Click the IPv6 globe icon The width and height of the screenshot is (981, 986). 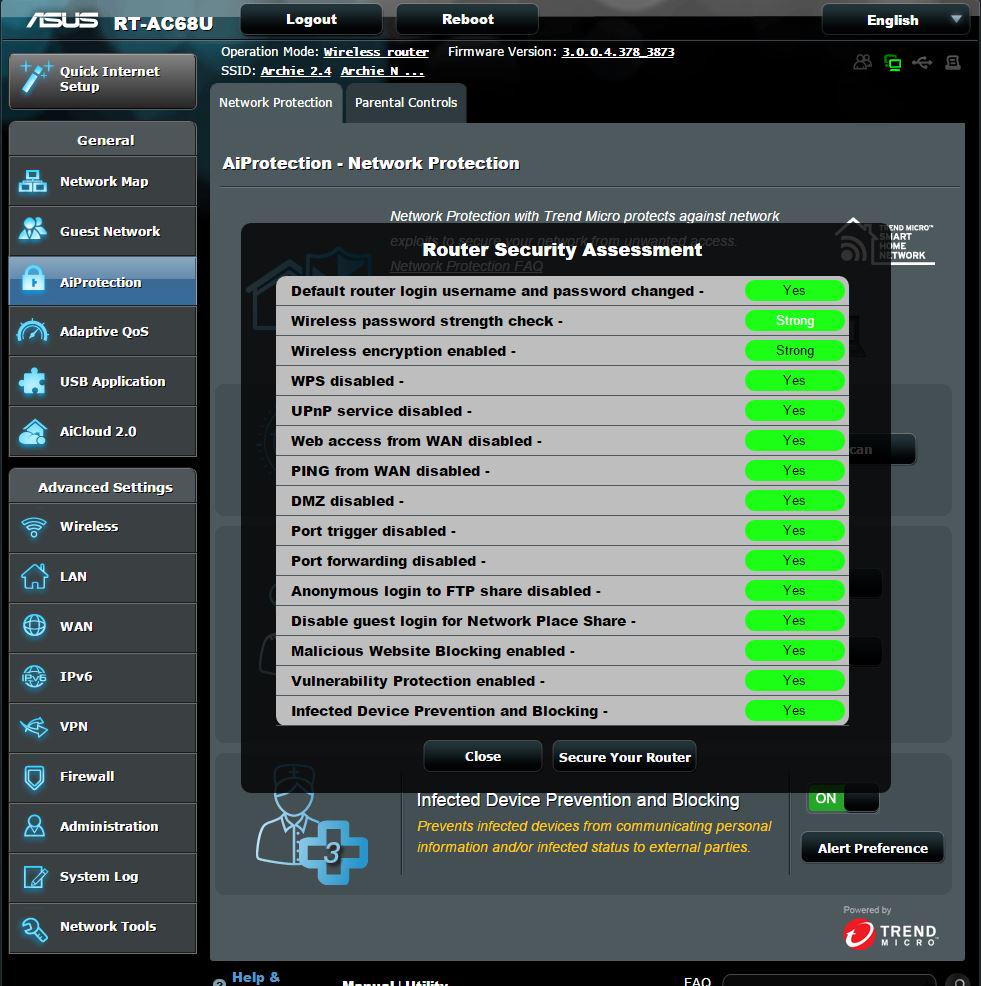pyautogui.click(x=34, y=677)
